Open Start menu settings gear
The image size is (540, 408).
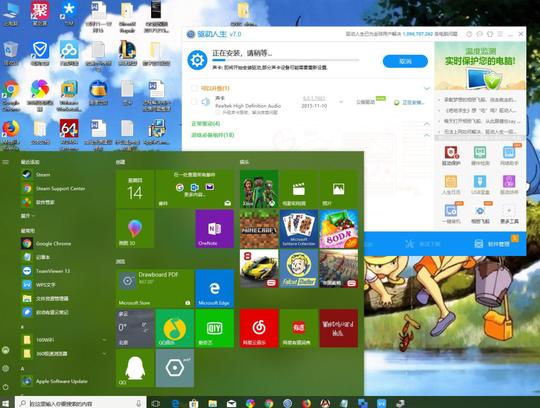point(6,368)
